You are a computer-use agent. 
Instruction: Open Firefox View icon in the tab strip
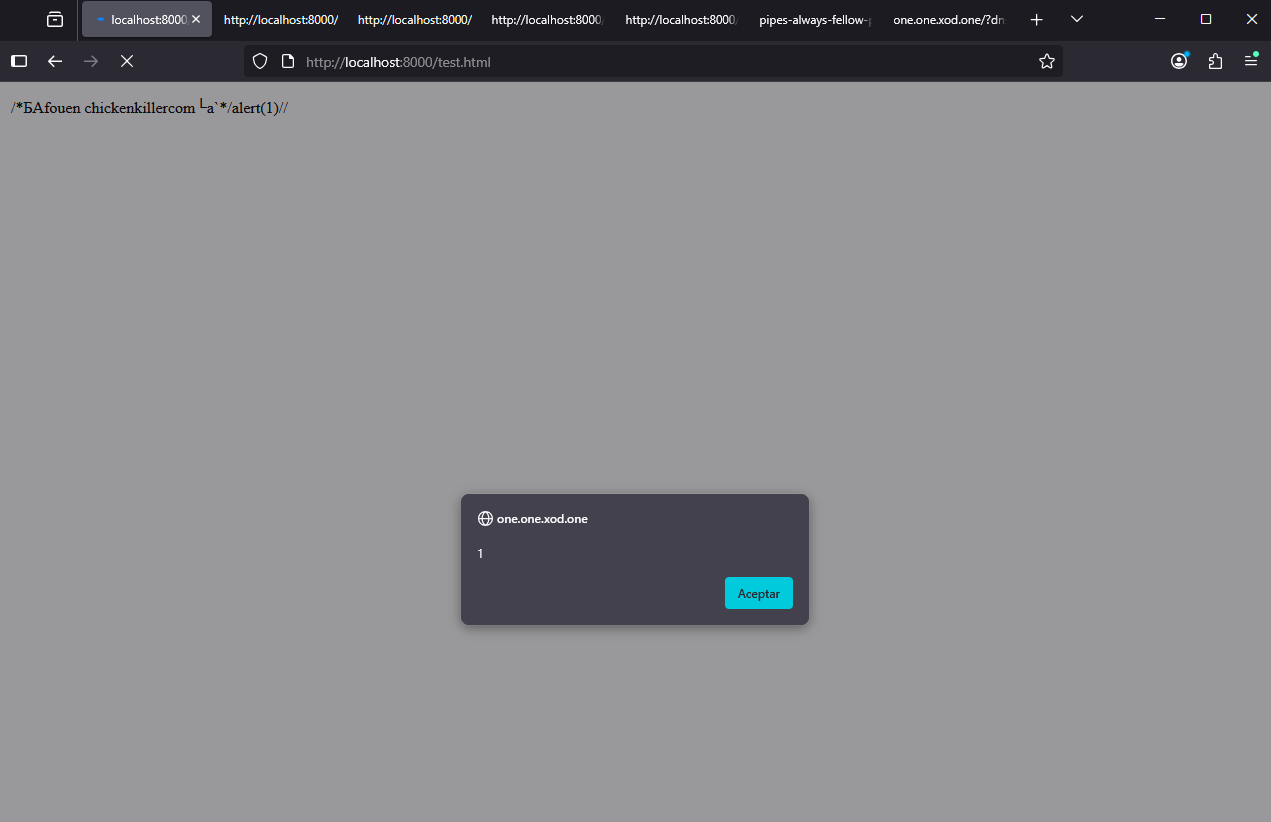coord(55,19)
